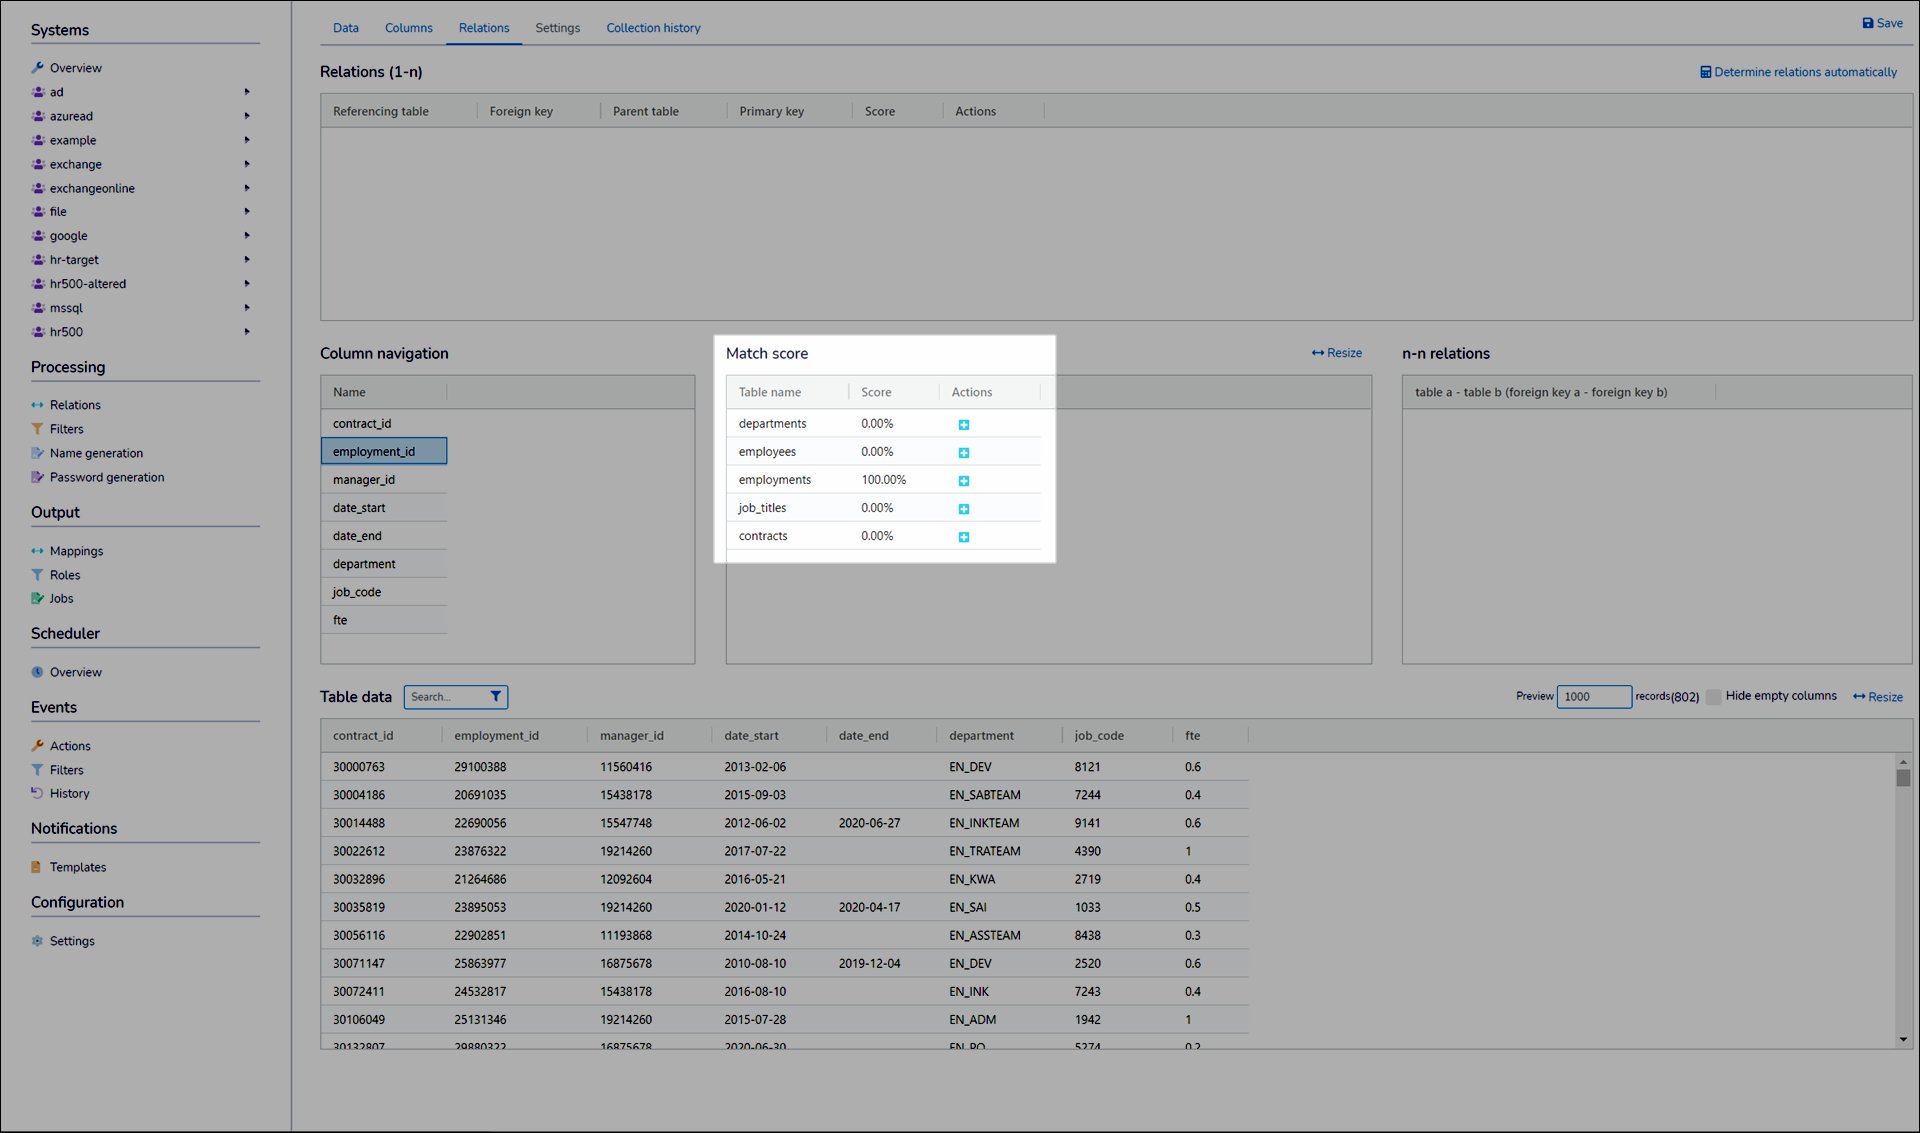Click plus icon for departments row
Image resolution: width=1920 pixels, height=1133 pixels.
[x=964, y=425]
